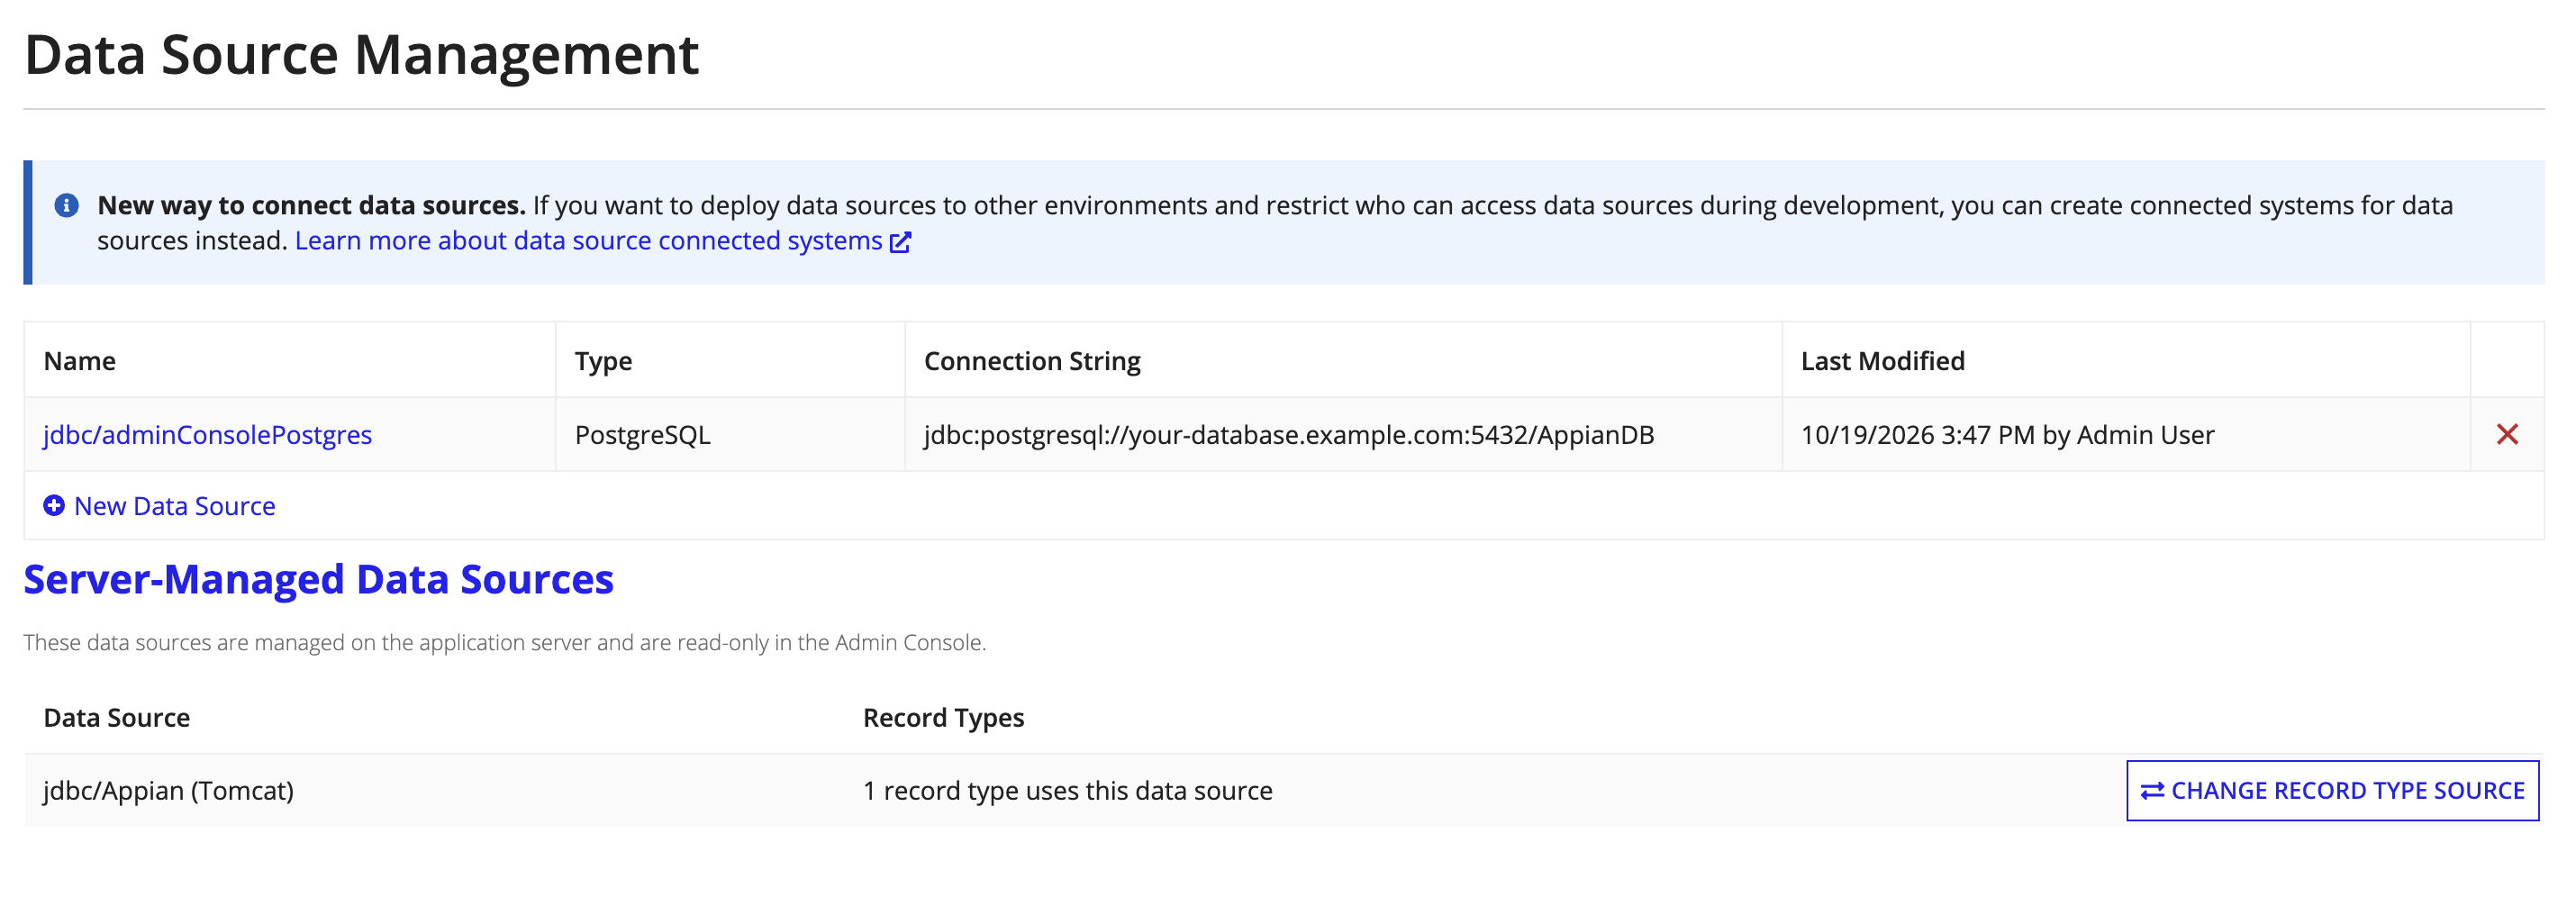This screenshot has width=2576, height=897.
Task: Click the Data Source column header
Action: coord(117,717)
